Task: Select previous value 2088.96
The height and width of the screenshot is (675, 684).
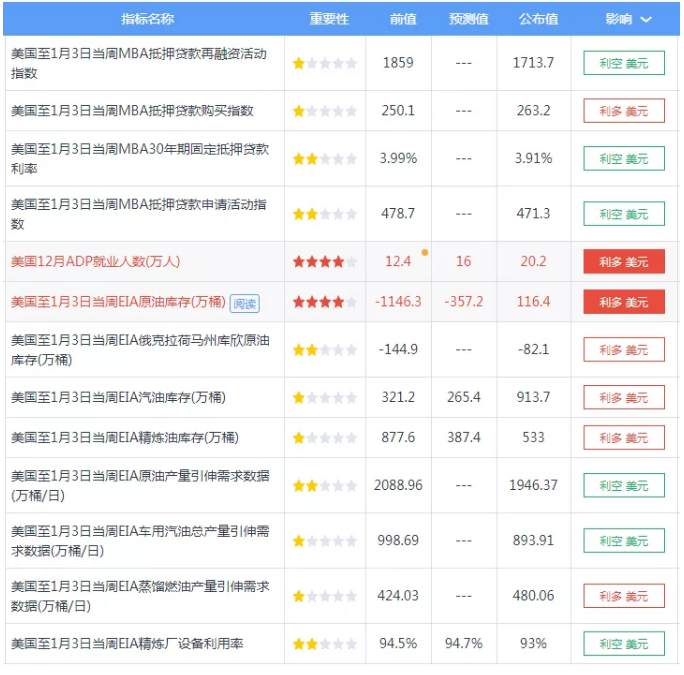Action: pyautogui.click(x=398, y=485)
